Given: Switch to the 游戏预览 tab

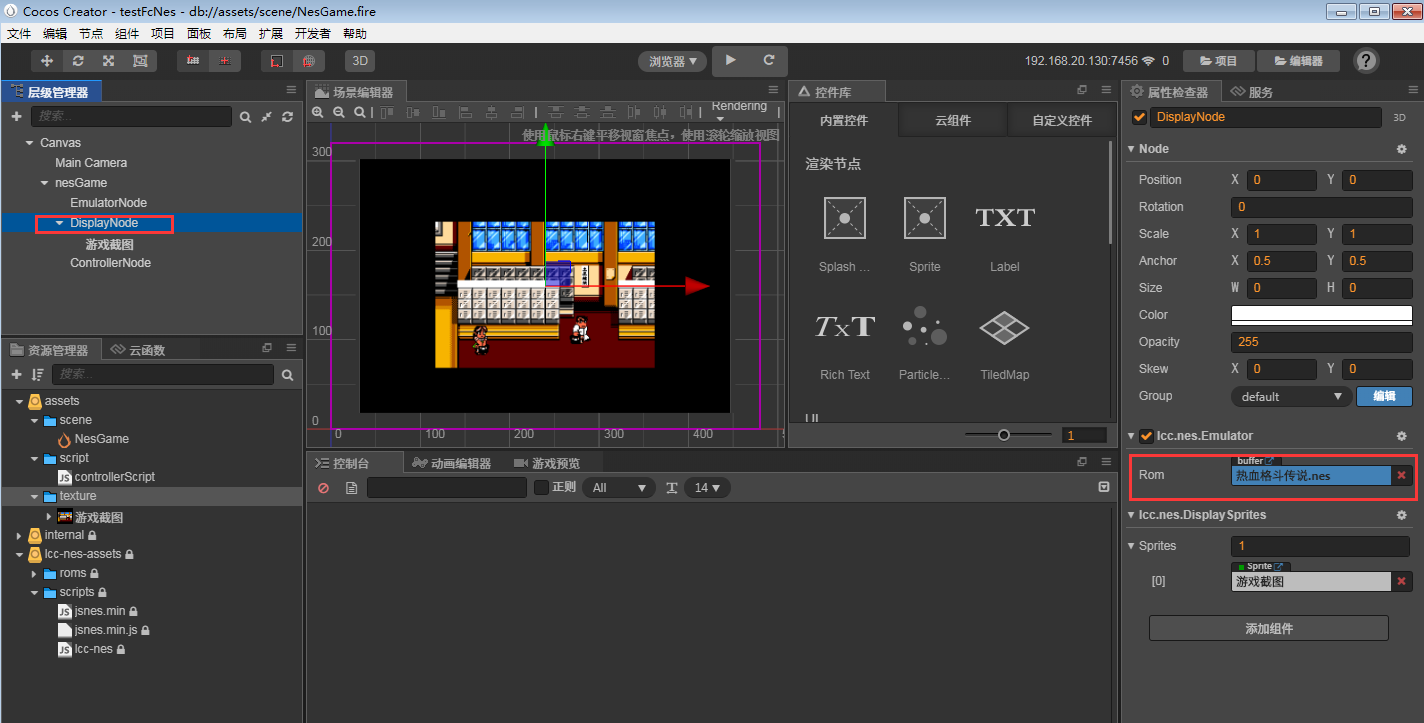Looking at the screenshot, I should 546,463.
